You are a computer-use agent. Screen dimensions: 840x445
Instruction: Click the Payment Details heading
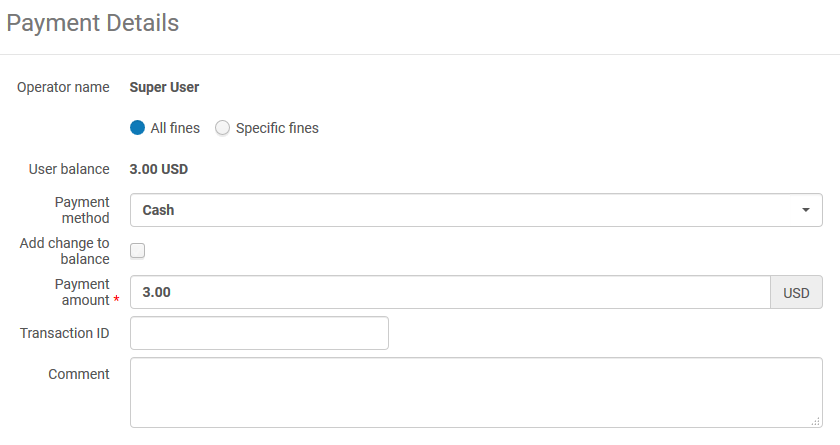(x=93, y=23)
